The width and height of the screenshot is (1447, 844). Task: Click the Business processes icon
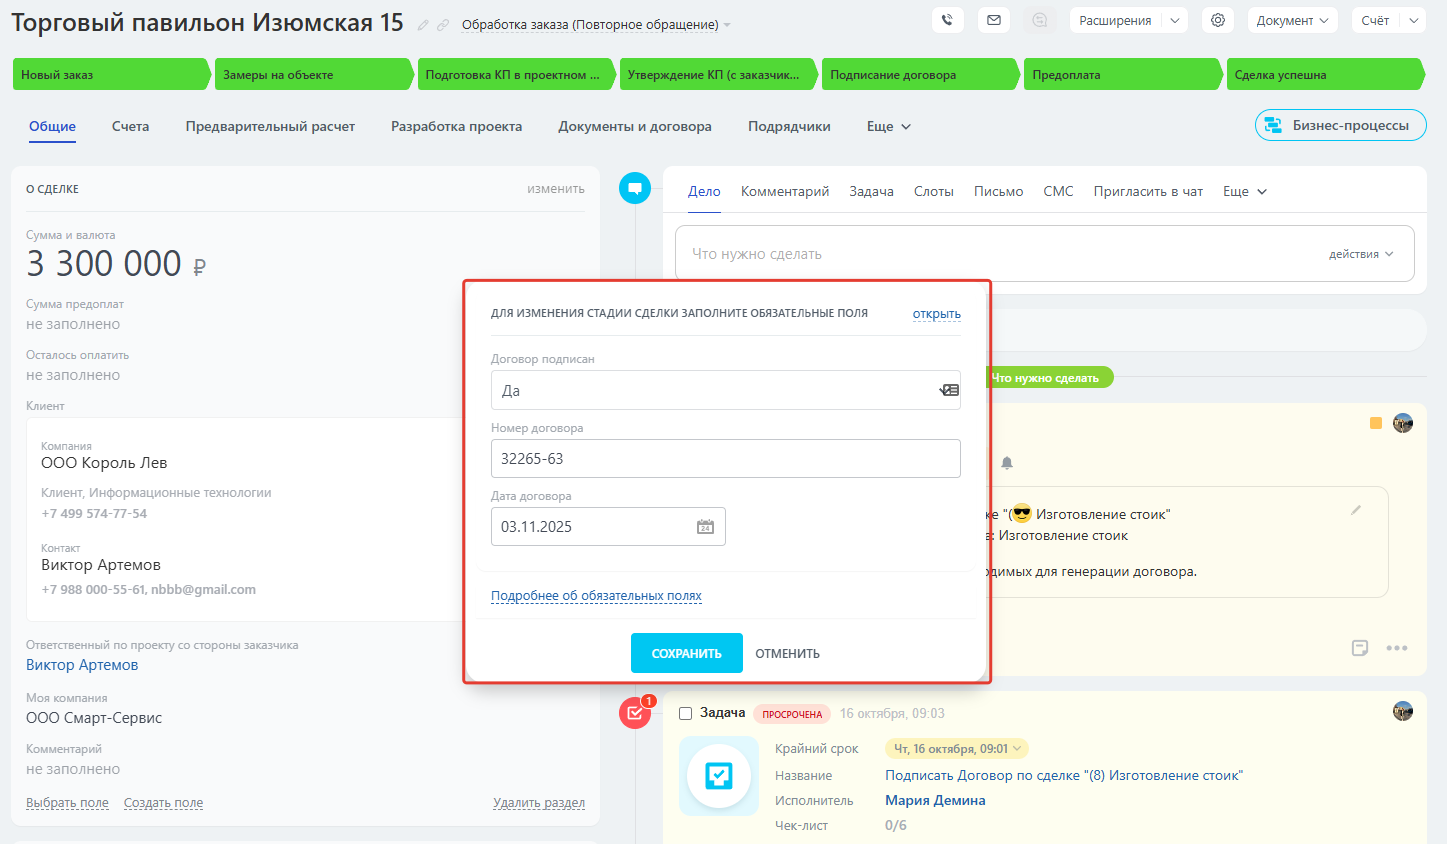pyautogui.click(x=1273, y=125)
